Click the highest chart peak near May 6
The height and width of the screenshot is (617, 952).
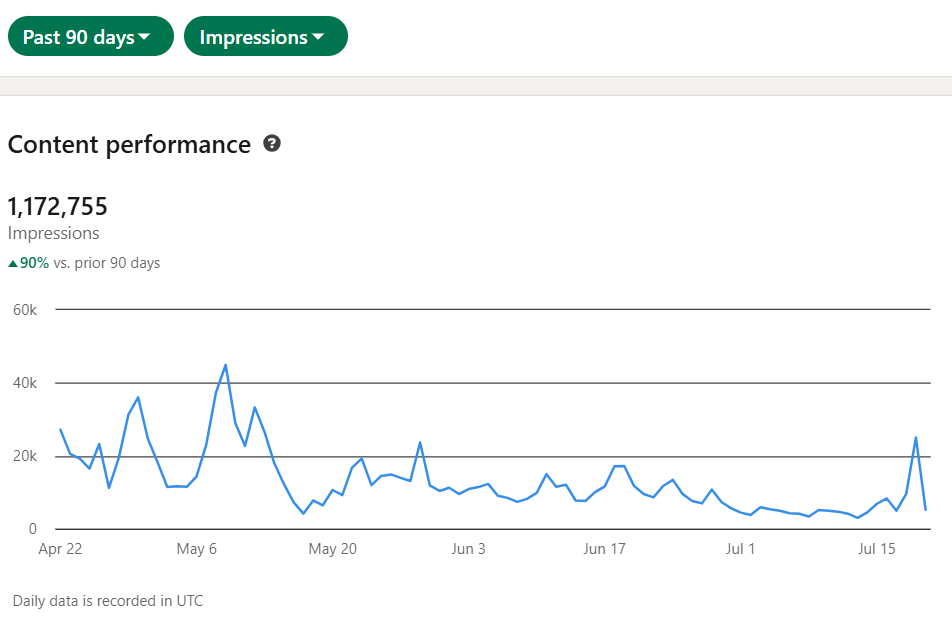click(x=226, y=365)
